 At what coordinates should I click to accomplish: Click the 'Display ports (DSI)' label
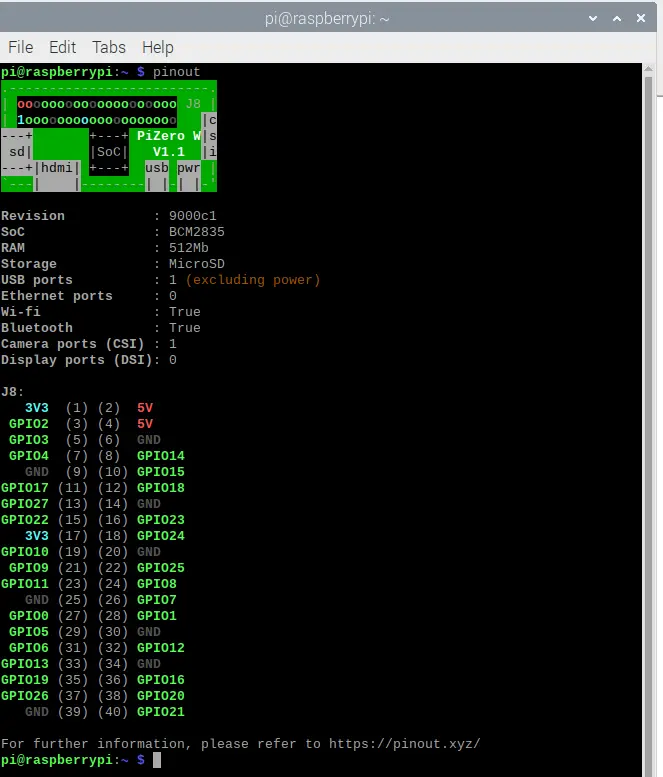pos(76,360)
